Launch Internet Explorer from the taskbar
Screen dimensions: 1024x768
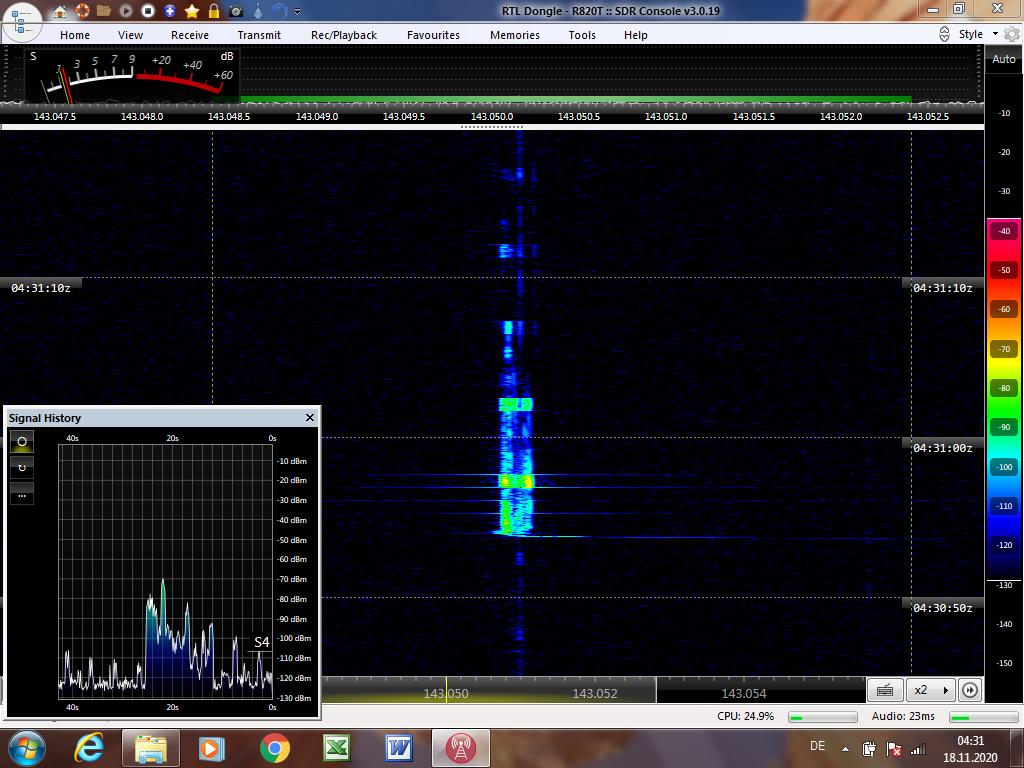tap(89, 748)
